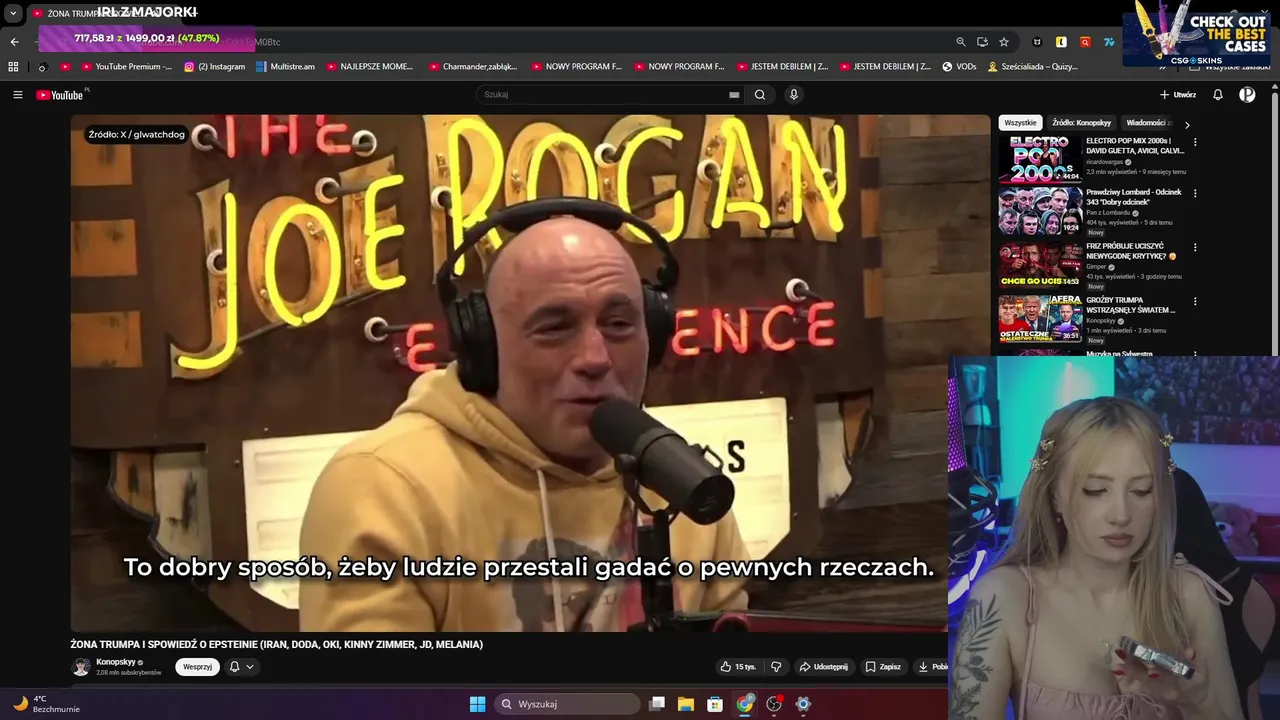Dislike the video with thumbs-down

(x=776, y=667)
